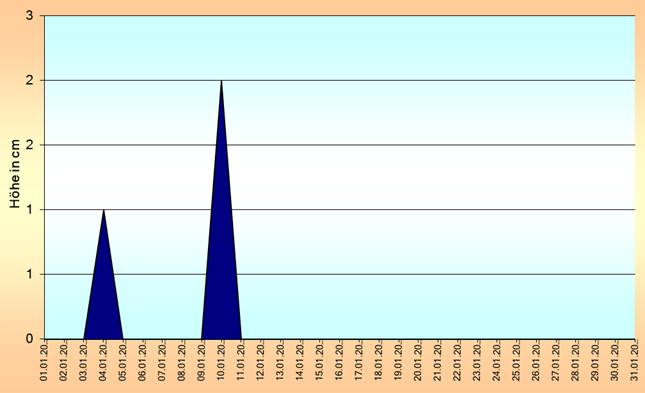Click the date label "17.01.20"
This screenshot has width=645, height=393.
click(360, 362)
